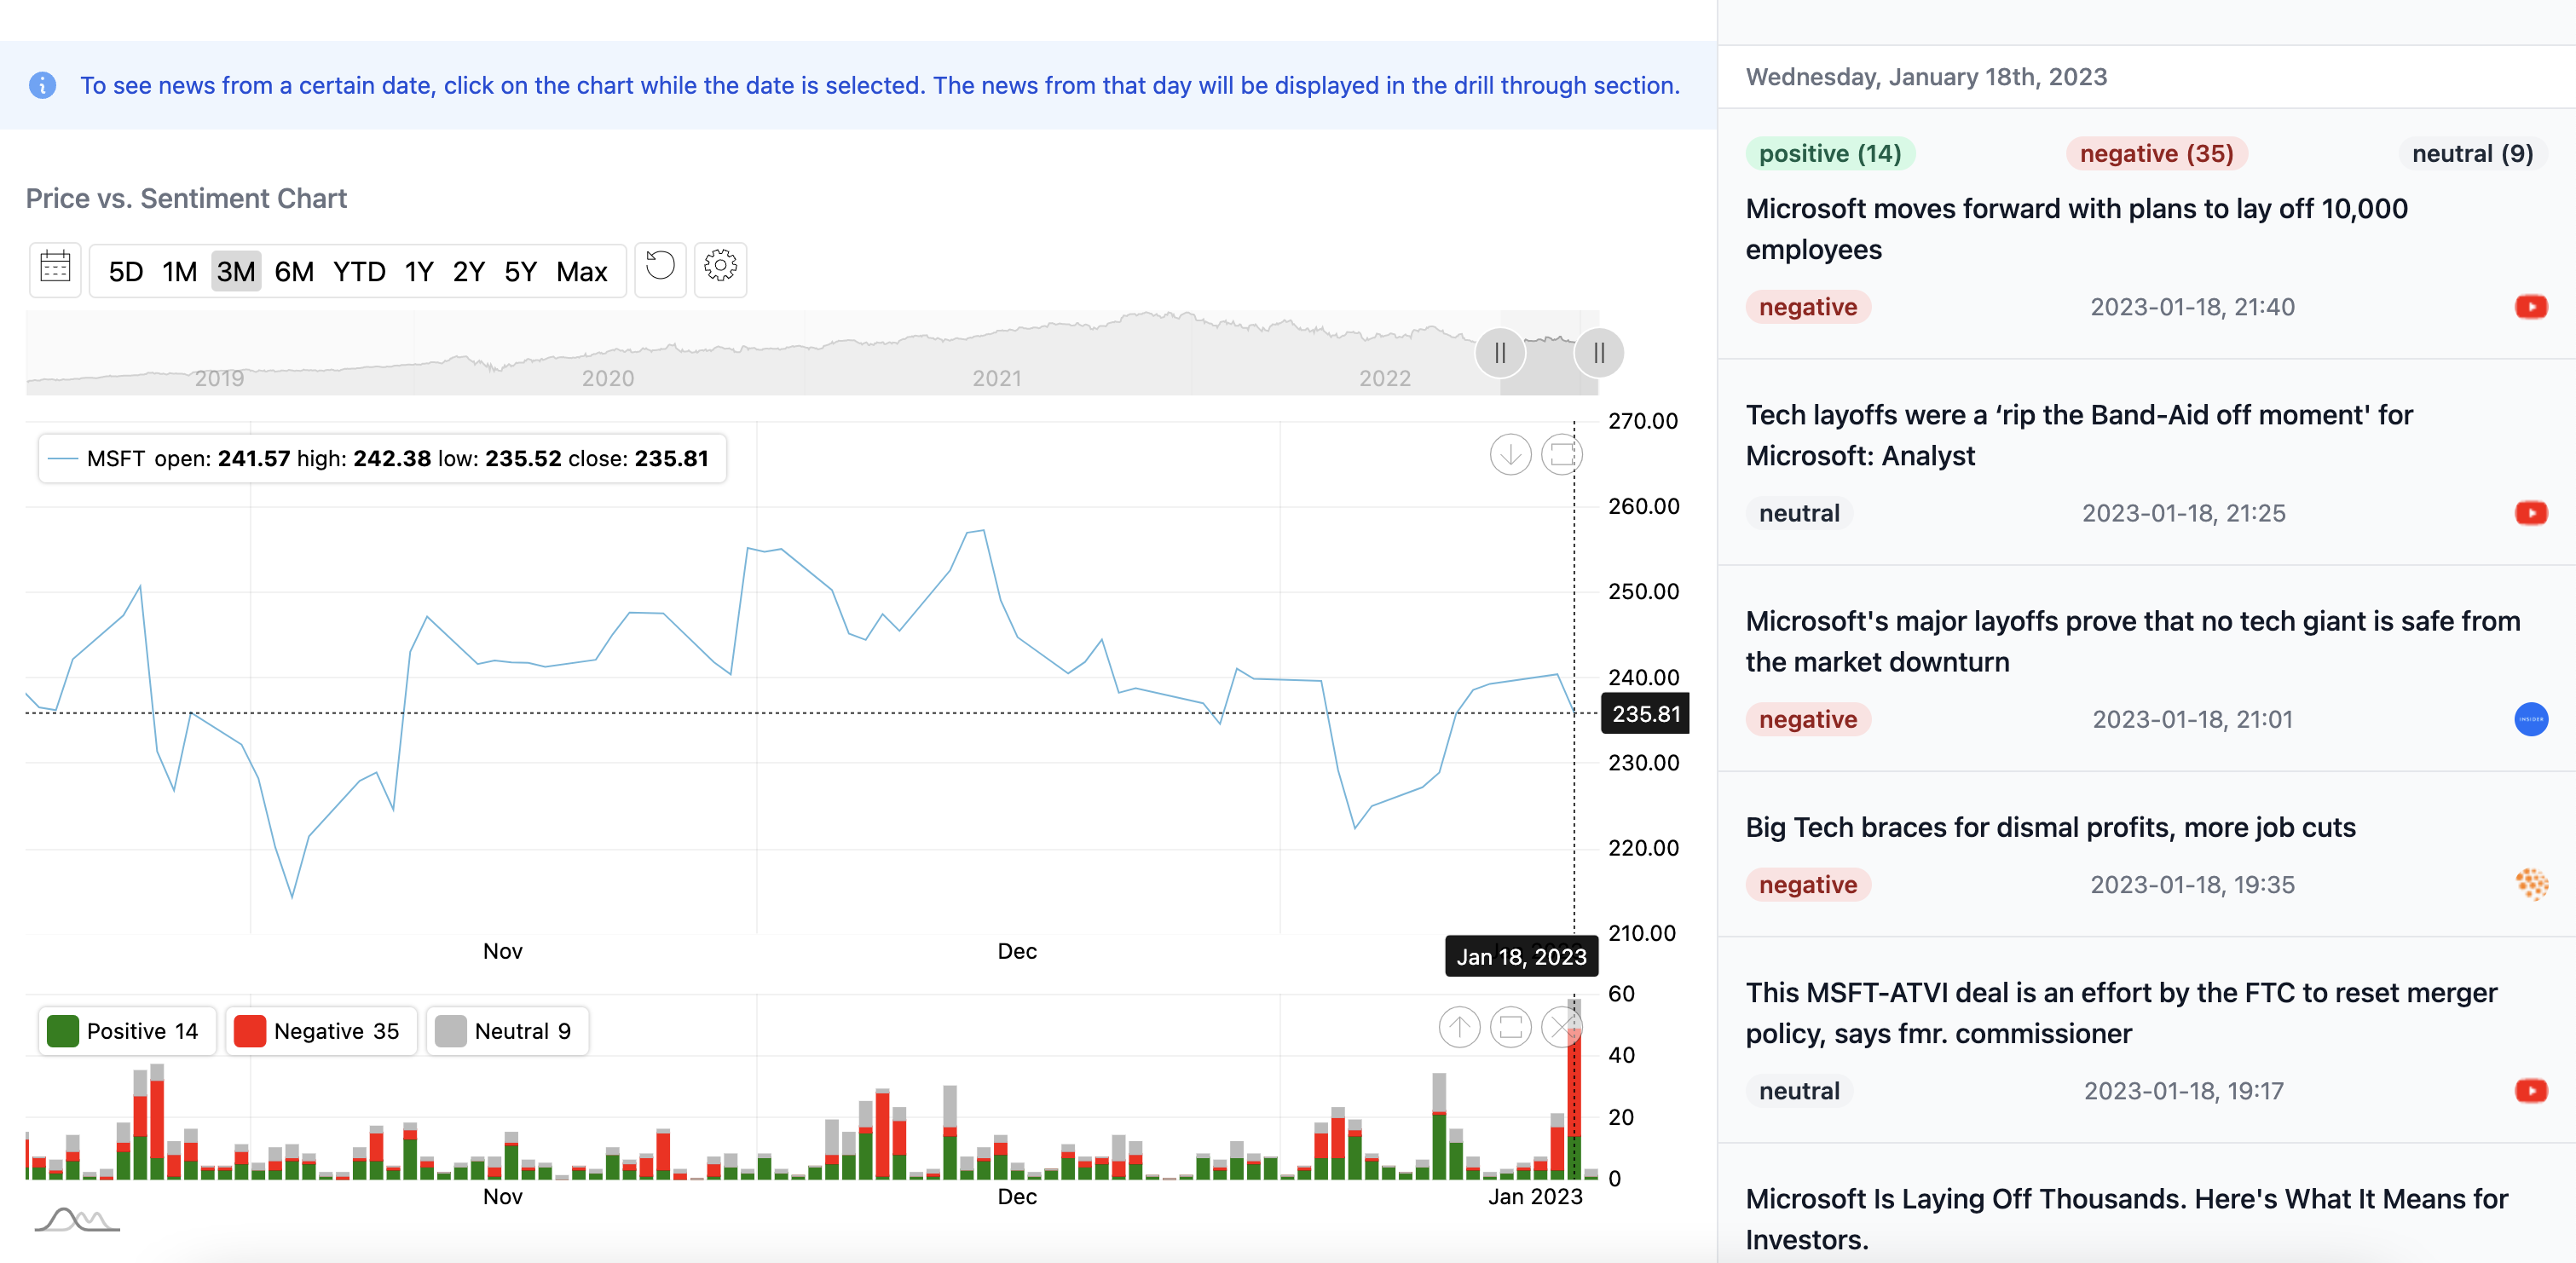Filter news by positive (14) badge
The height and width of the screenshot is (1263, 2576).
coord(1830,154)
